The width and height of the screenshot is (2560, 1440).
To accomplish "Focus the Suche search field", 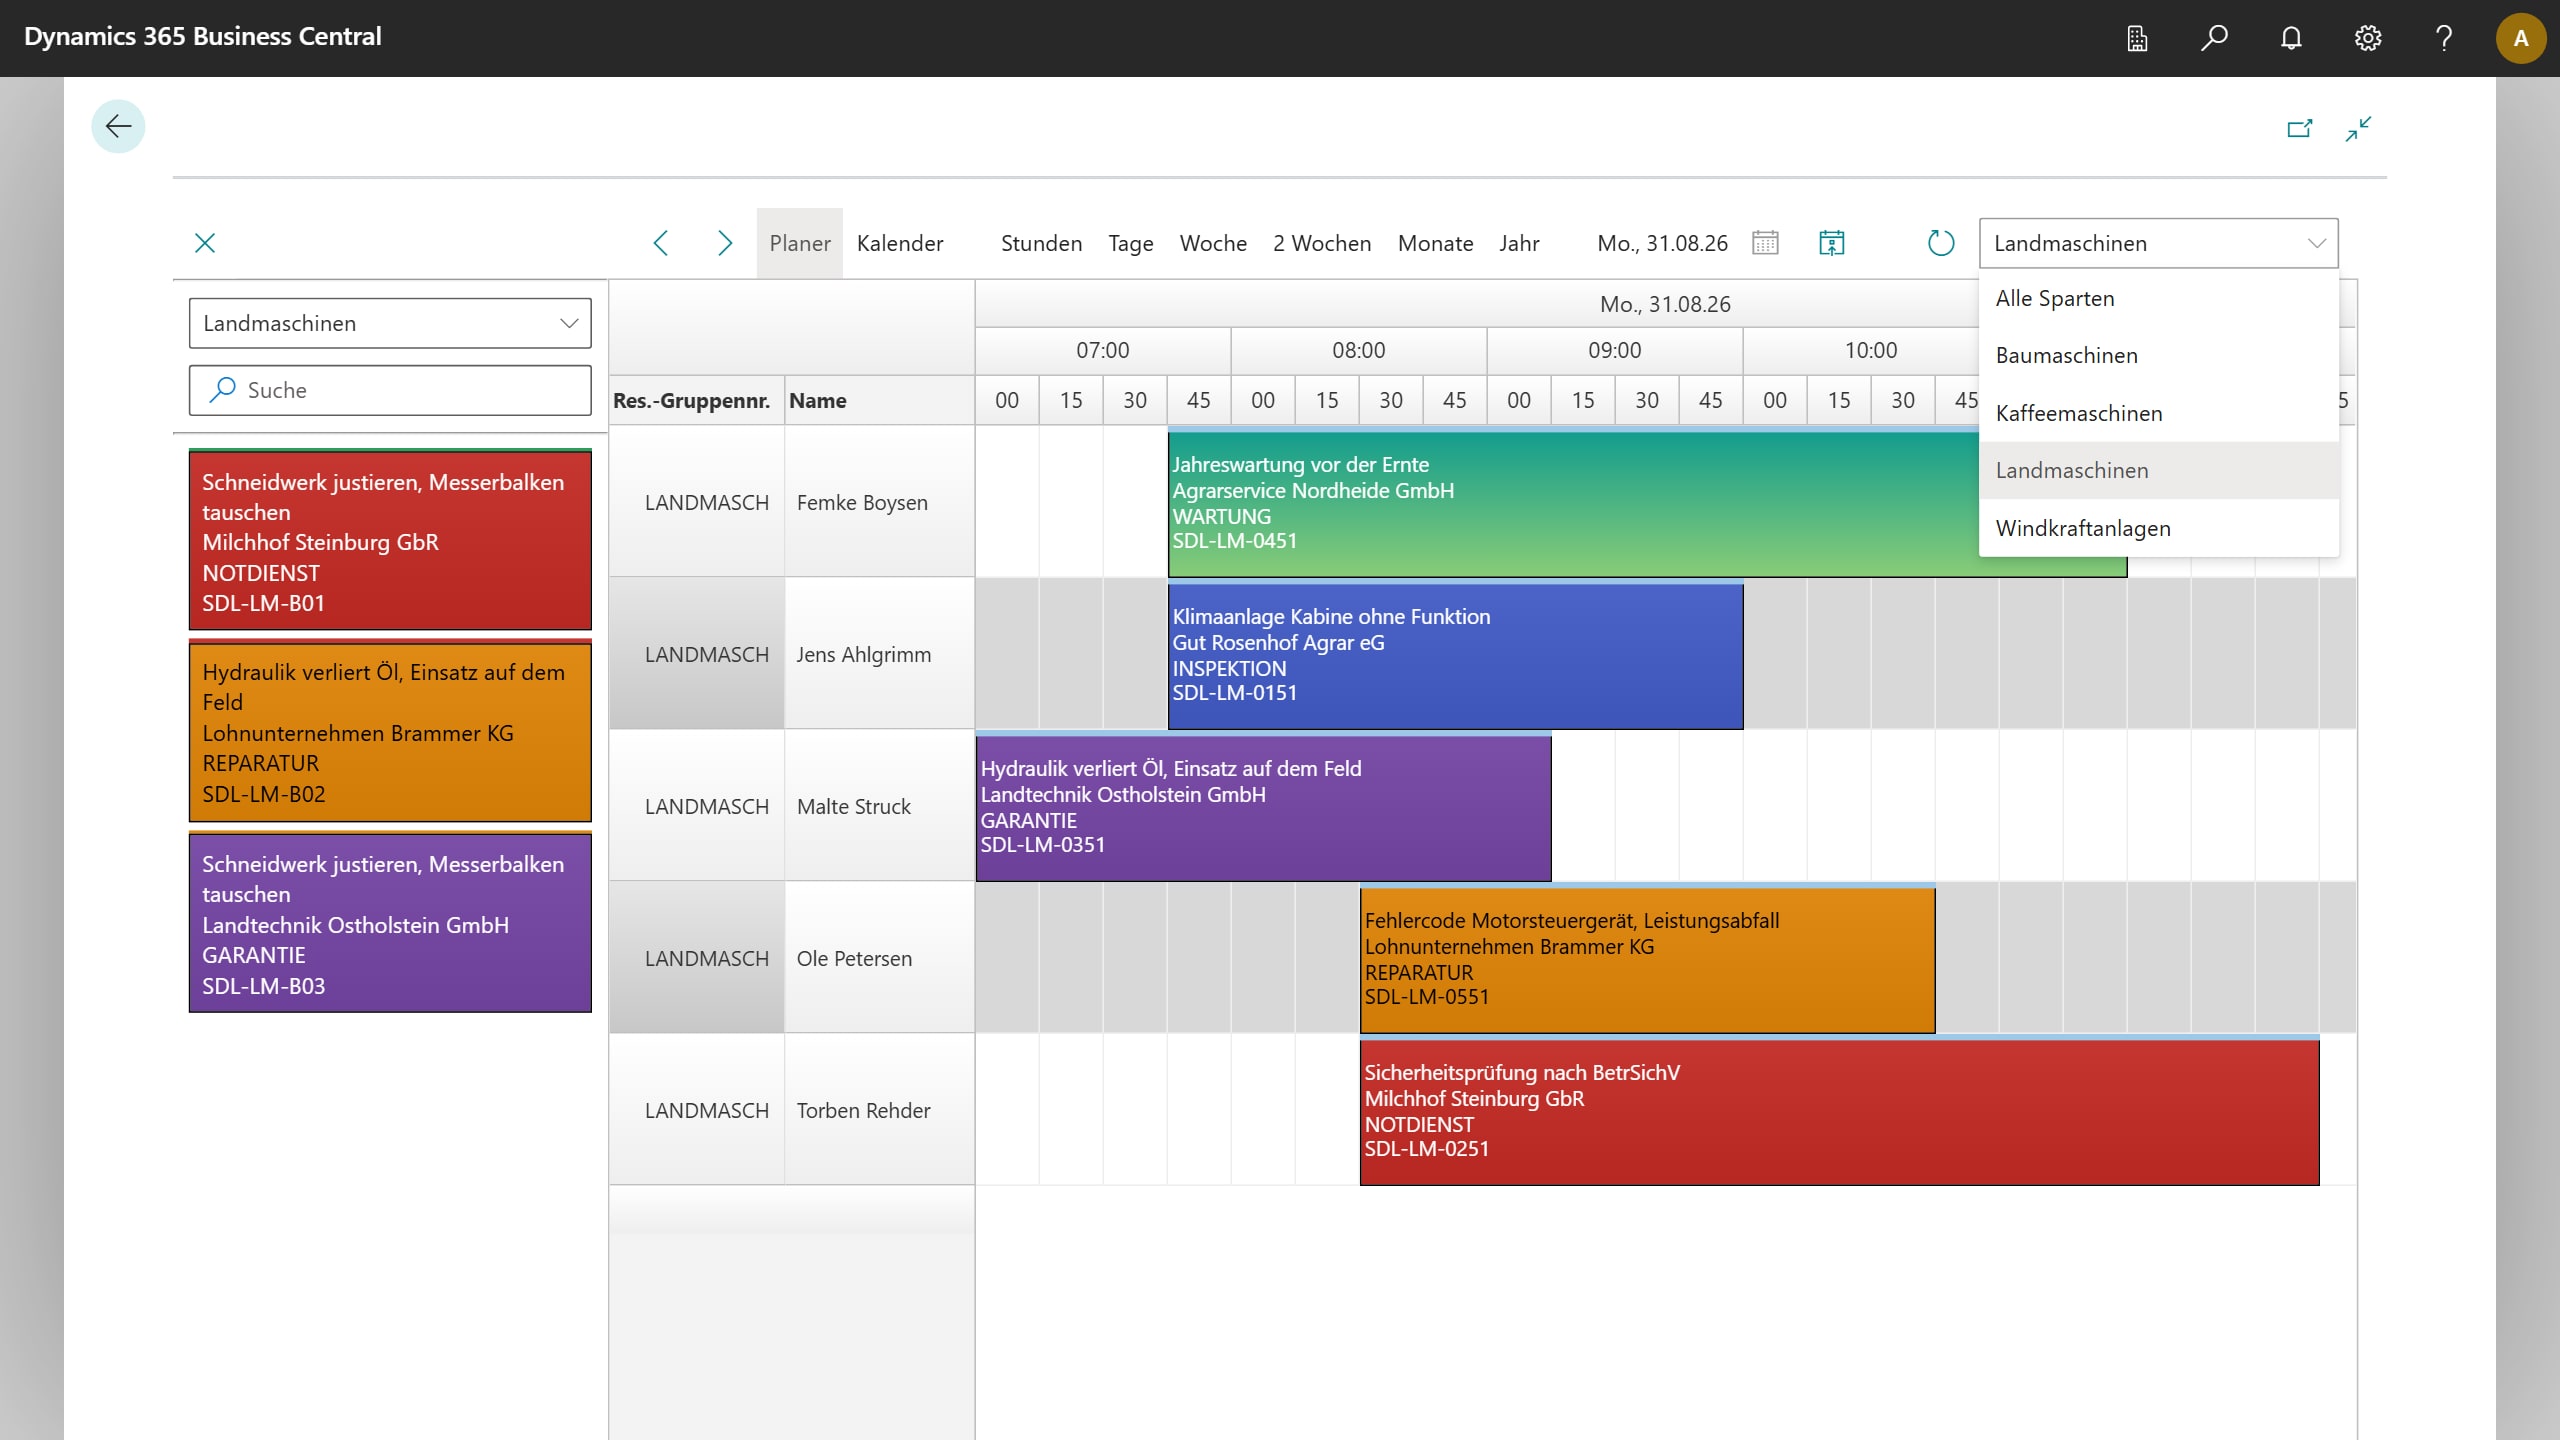I will click(x=390, y=390).
